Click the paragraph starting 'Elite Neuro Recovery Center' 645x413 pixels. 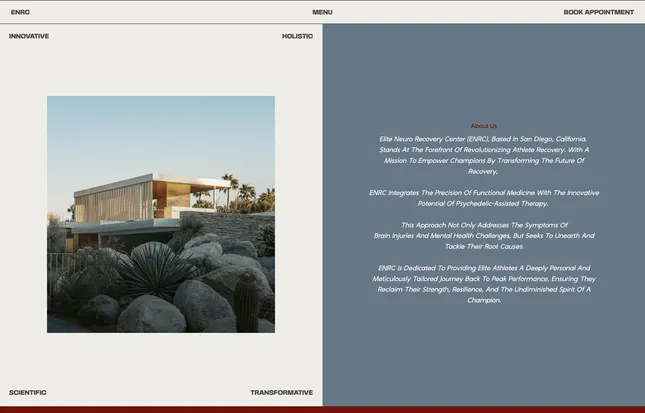point(483,155)
